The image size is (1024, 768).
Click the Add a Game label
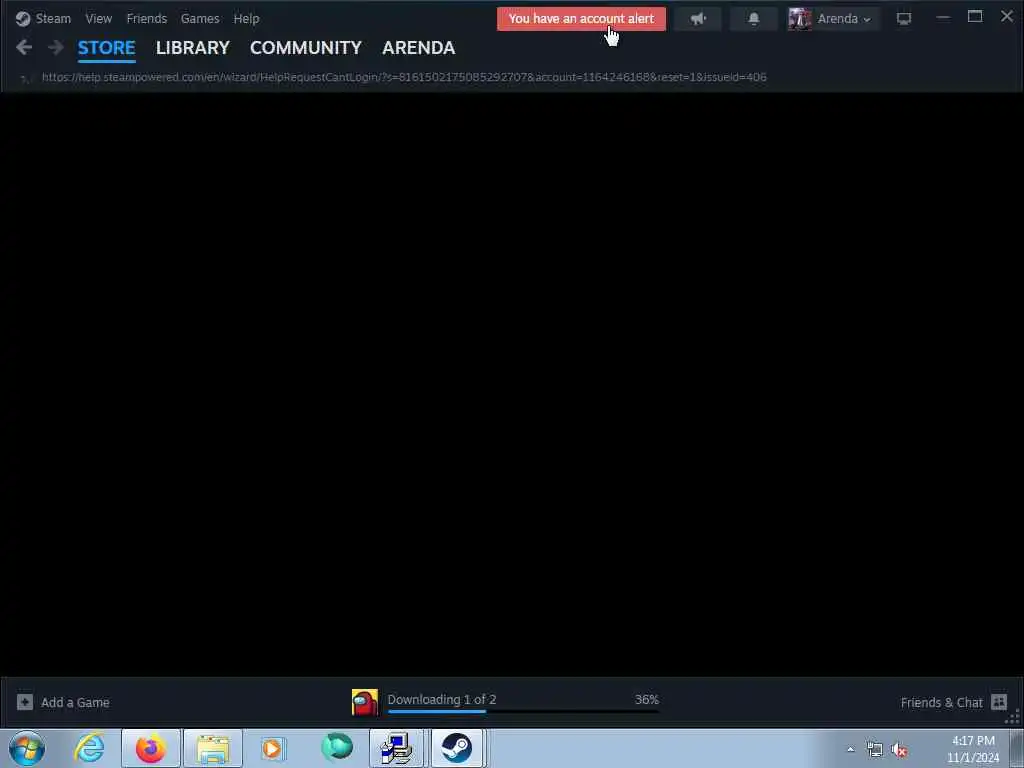[75, 703]
